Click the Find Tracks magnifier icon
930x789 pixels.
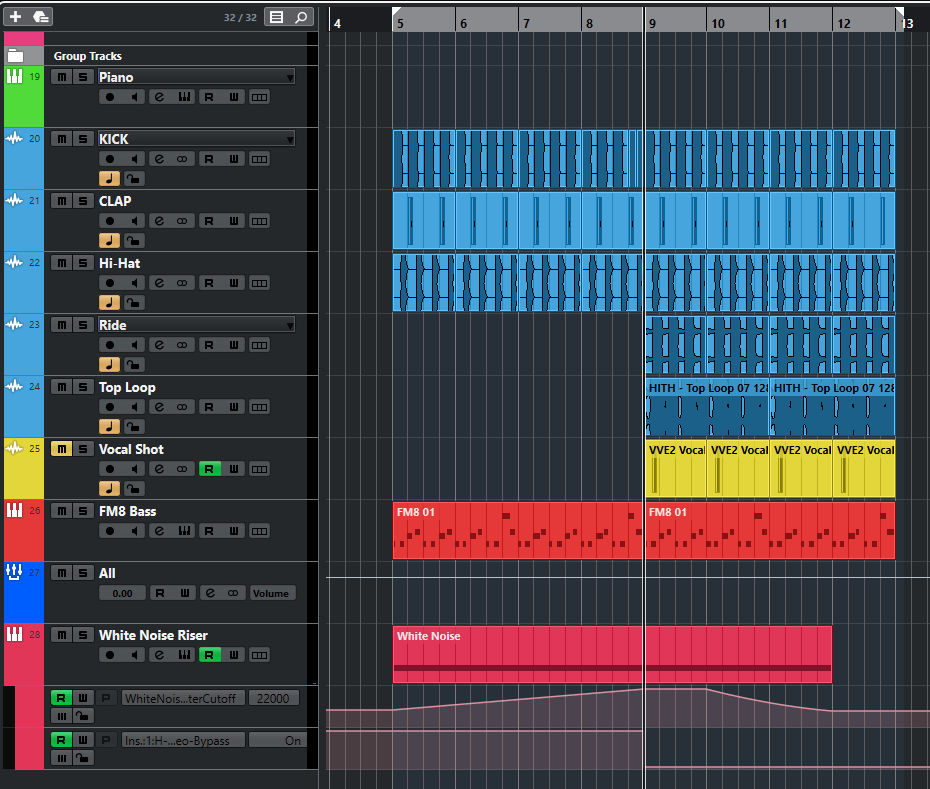click(301, 17)
